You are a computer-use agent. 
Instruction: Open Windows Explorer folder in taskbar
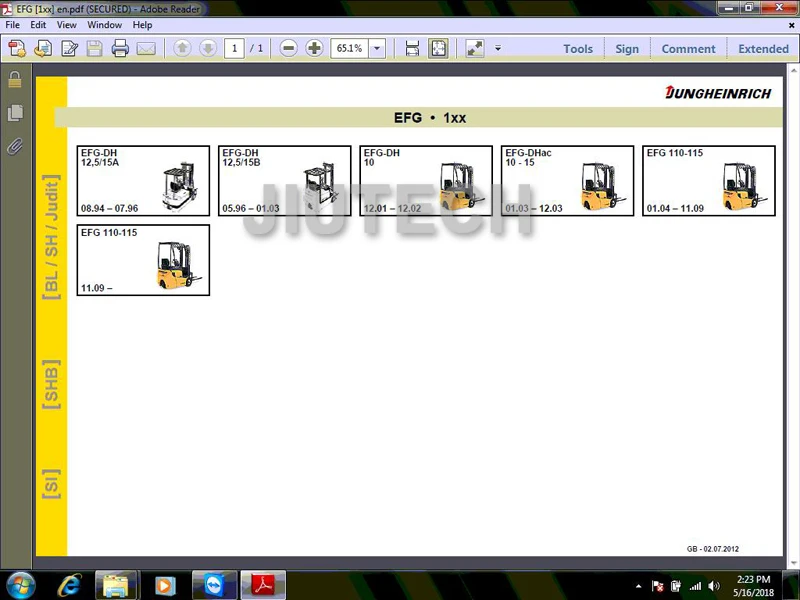coord(116,585)
